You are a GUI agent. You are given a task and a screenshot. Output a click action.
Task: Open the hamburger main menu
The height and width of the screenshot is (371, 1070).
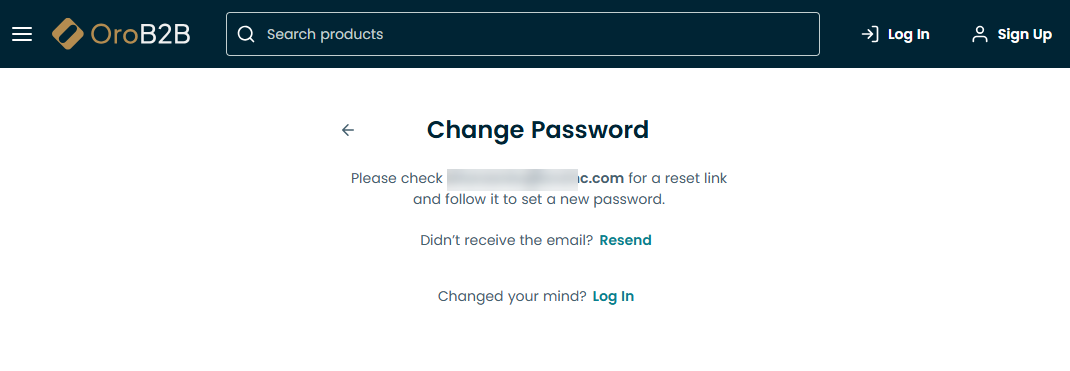coord(22,34)
